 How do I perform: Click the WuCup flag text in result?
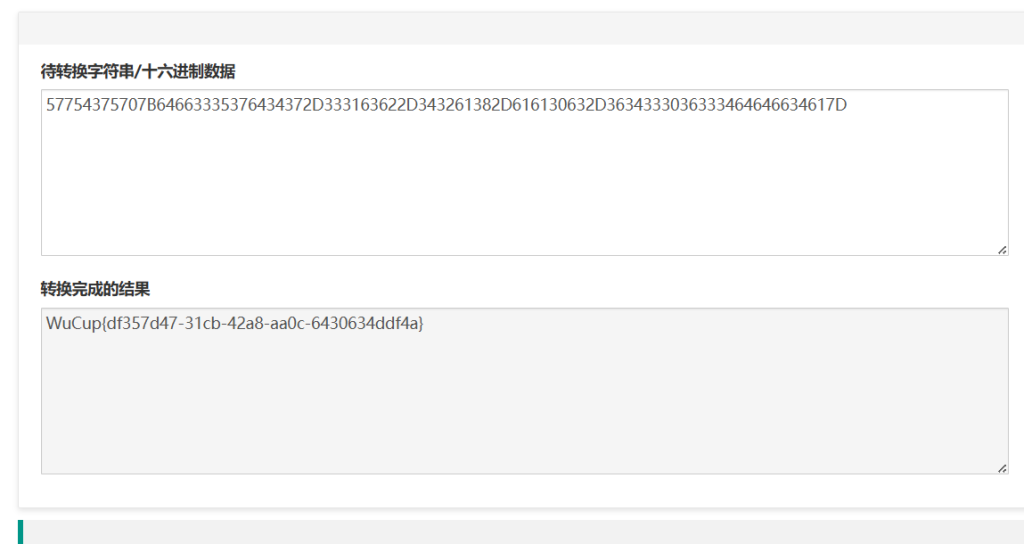pyautogui.click(x=235, y=323)
